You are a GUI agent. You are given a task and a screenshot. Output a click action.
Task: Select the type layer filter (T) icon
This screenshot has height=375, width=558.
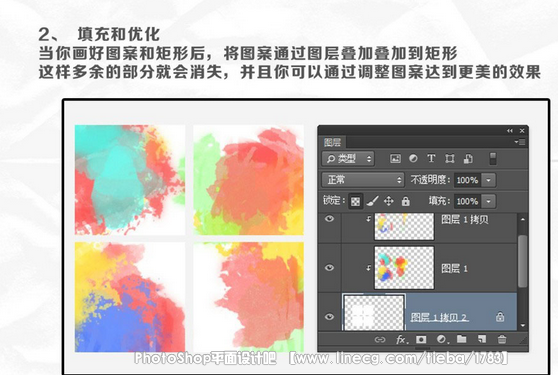pos(431,158)
